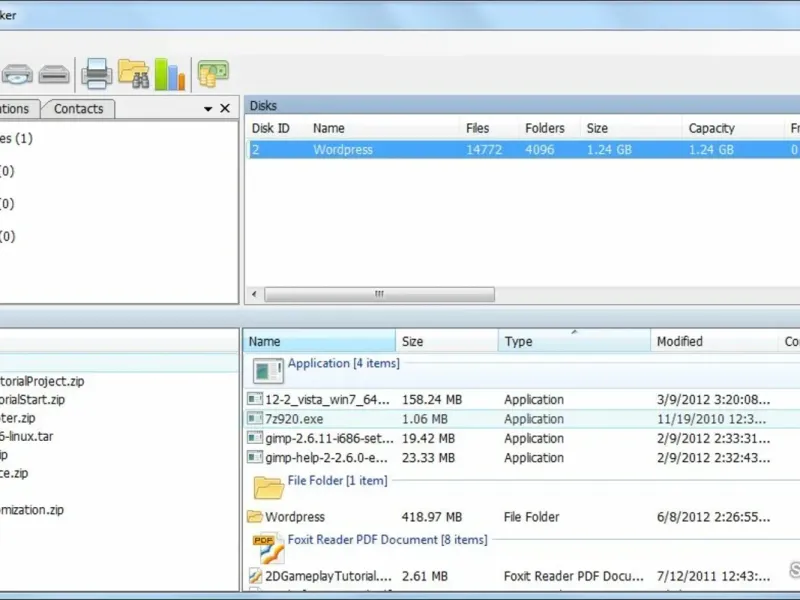Click the 7z920.exe application icon

point(255,418)
